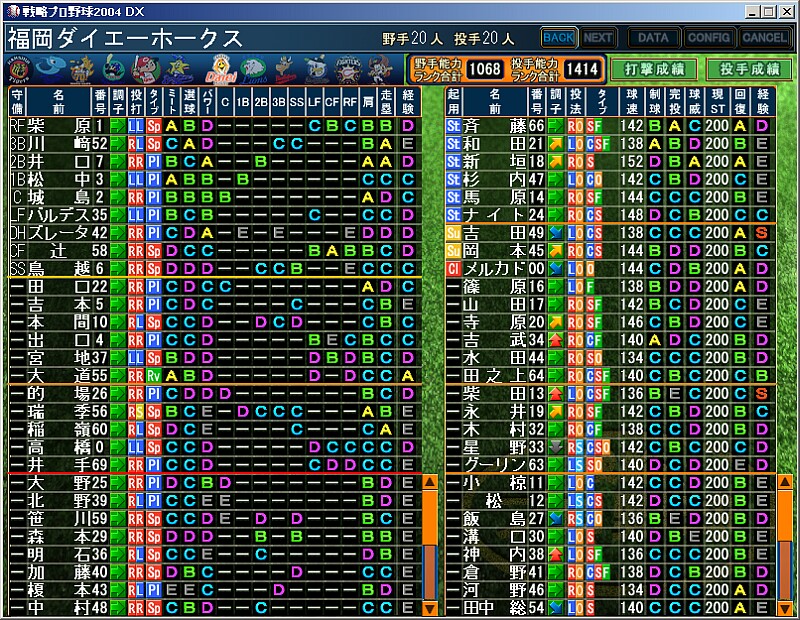Image resolution: width=800 pixels, height=620 pixels.
Task: Click the CANCEL button
Action: click(x=764, y=38)
